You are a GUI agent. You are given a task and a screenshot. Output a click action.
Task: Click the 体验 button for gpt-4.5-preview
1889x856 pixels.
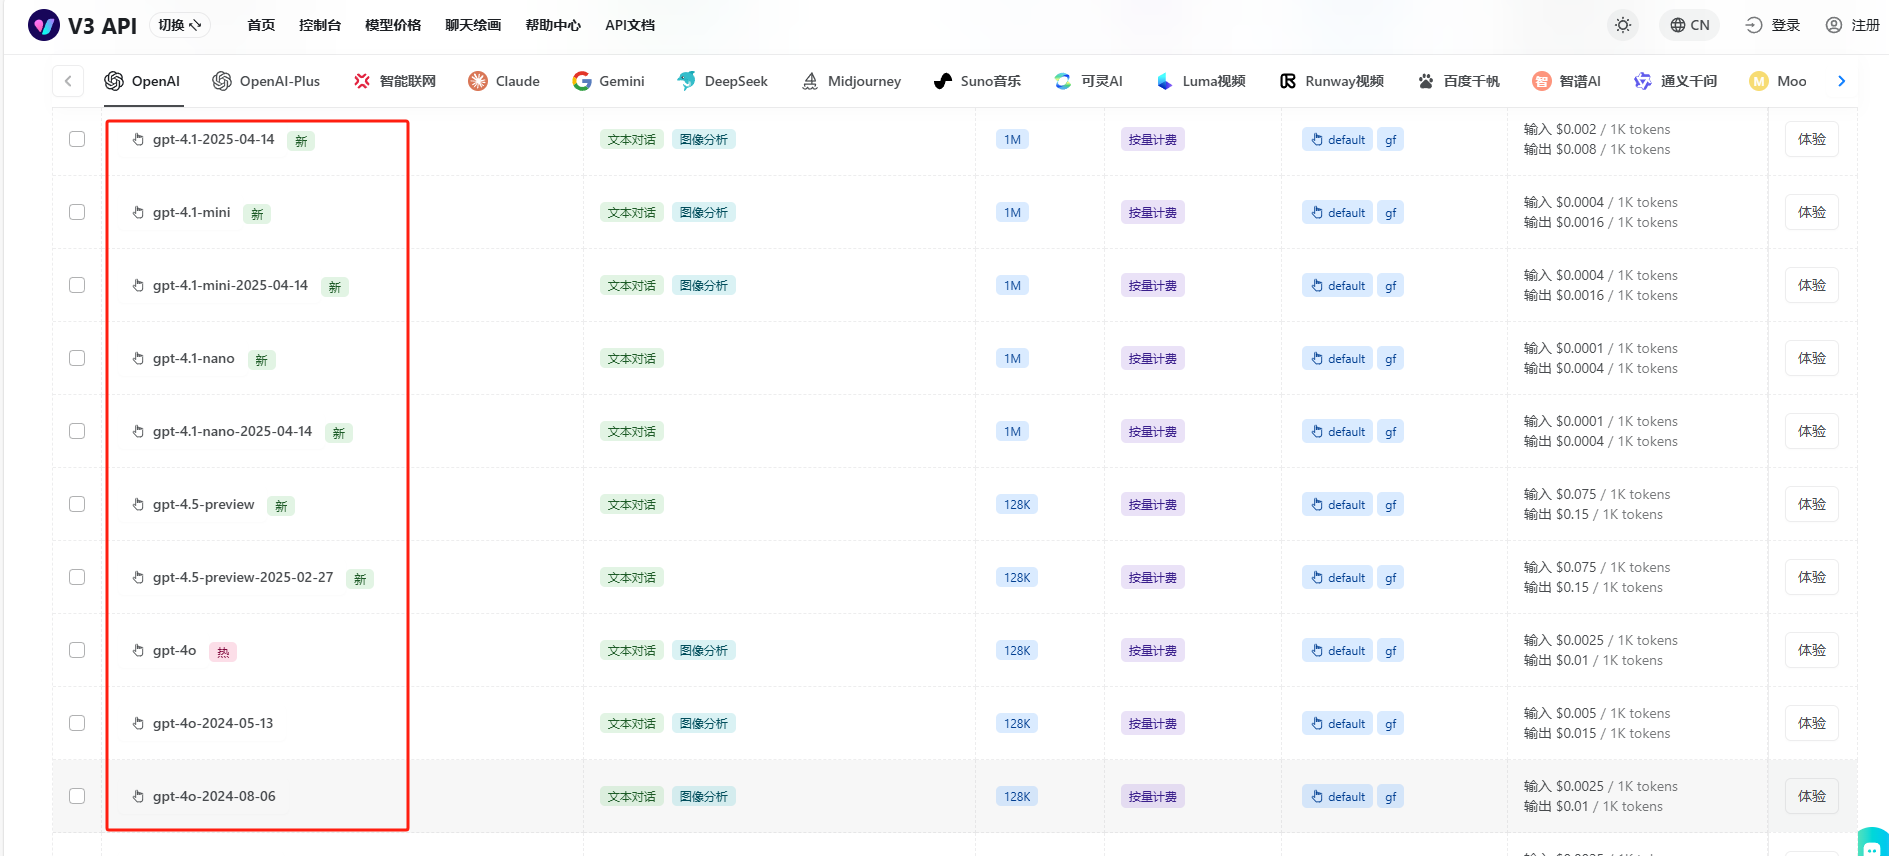pyautogui.click(x=1811, y=504)
